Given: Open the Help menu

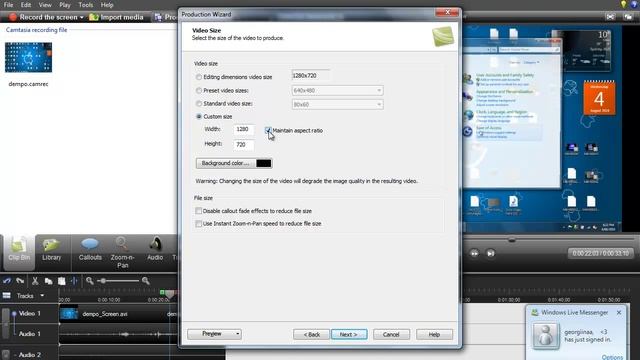Looking at the screenshot, I should 107,5.
